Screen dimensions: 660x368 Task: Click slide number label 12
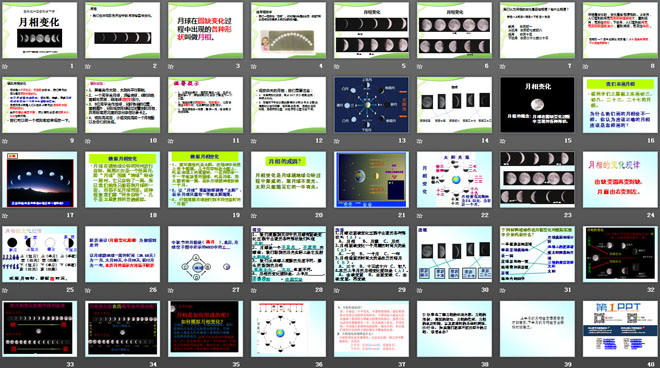tap(319, 141)
